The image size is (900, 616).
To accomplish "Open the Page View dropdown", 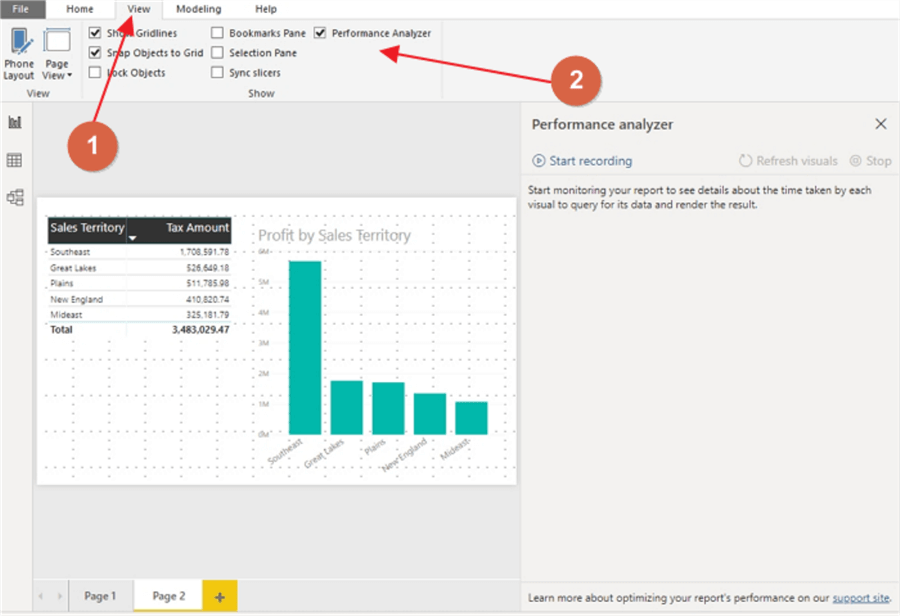I will tap(57, 55).
